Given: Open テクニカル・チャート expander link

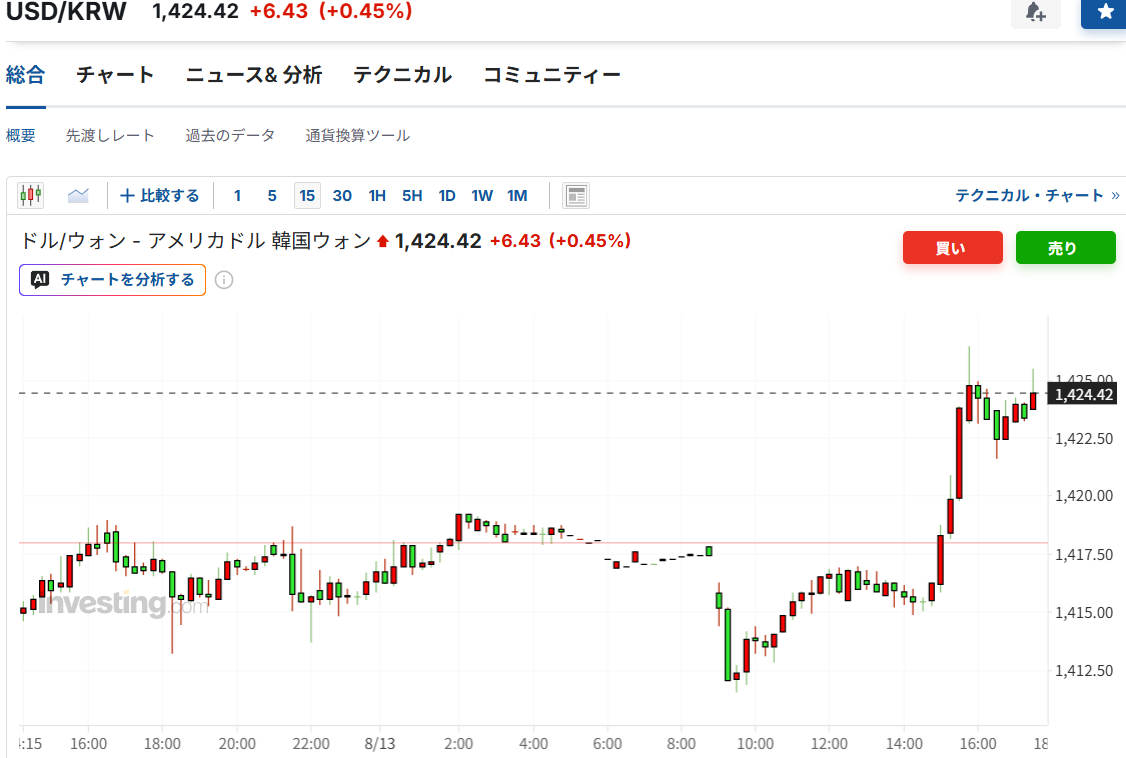Looking at the screenshot, I should click(x=1037, y=195).
